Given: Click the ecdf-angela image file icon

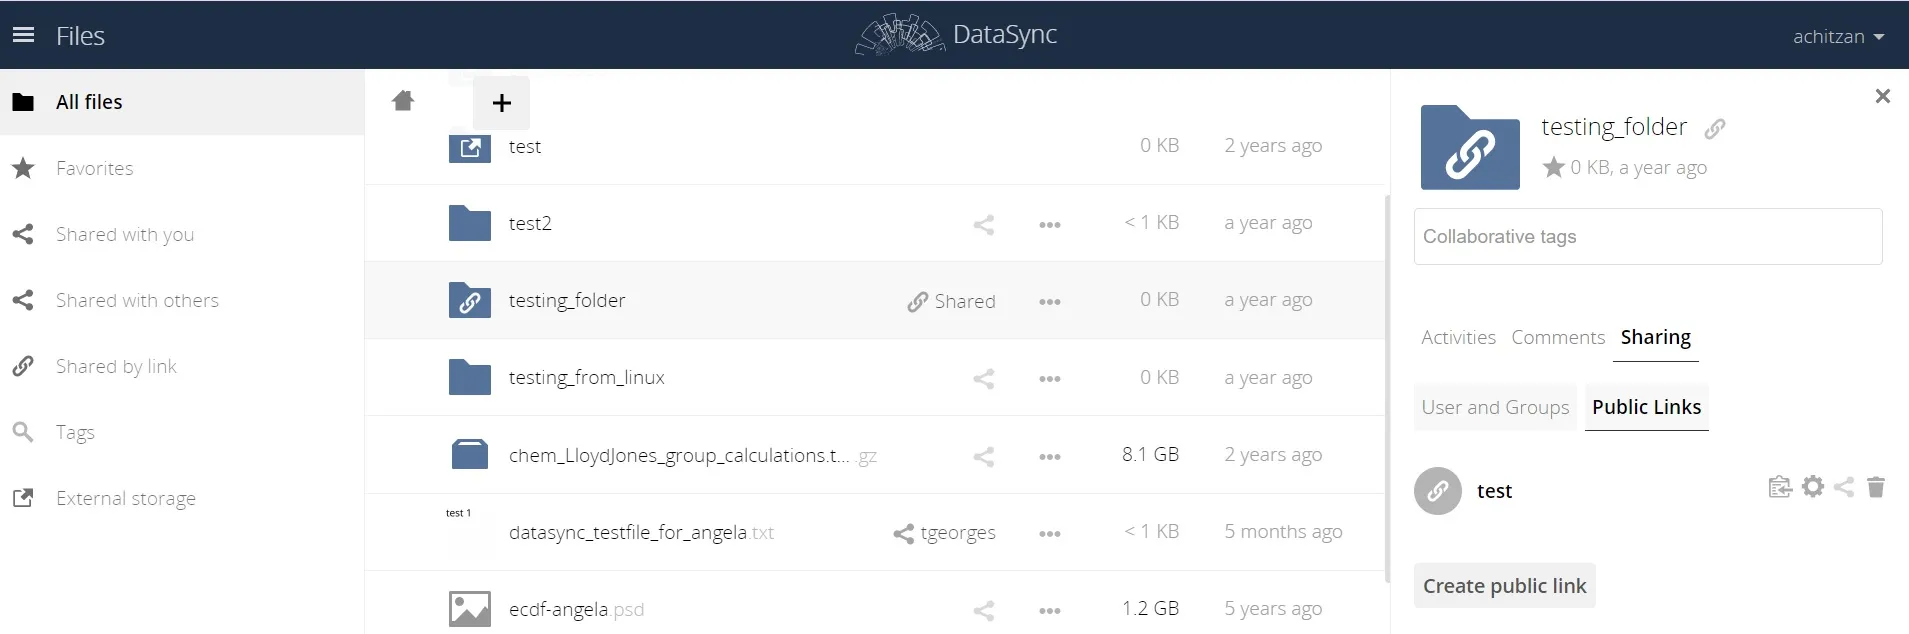Looking at the screenshot, I should (x=469, y=609).
